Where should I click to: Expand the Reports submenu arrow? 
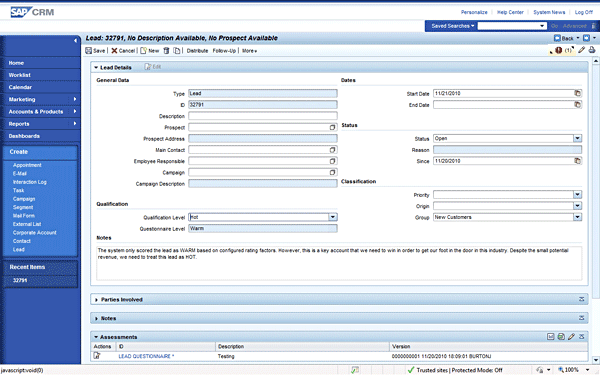75,124
